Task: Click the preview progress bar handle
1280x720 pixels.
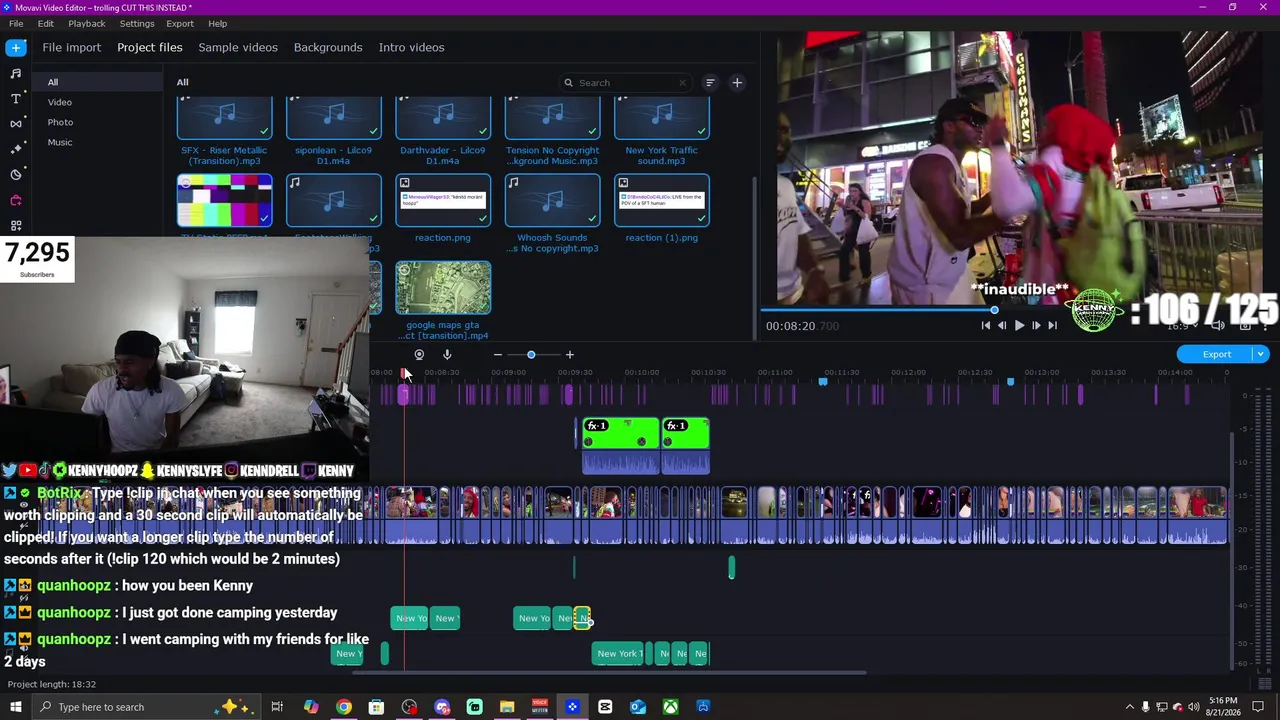Action: point(994,310)
